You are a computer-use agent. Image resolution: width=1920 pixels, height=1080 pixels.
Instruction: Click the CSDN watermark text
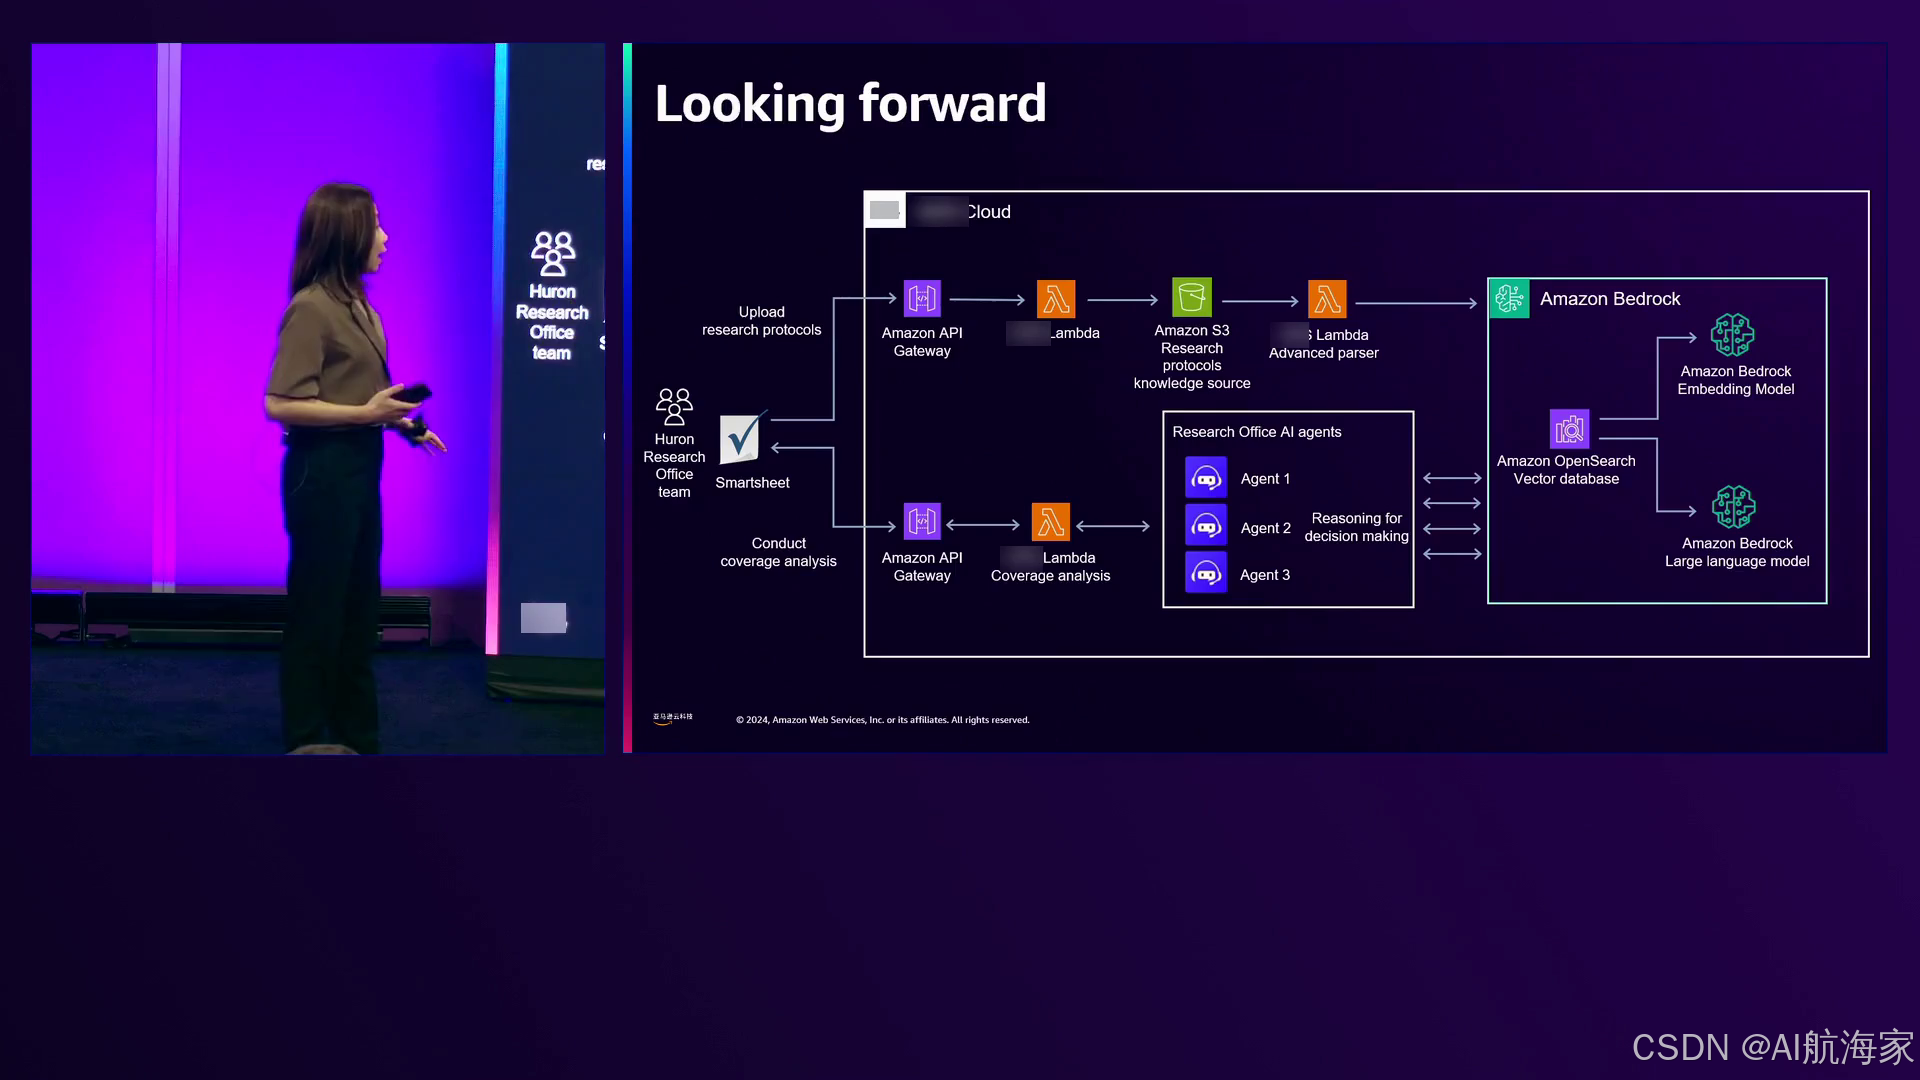(x=1772, y=1047)
